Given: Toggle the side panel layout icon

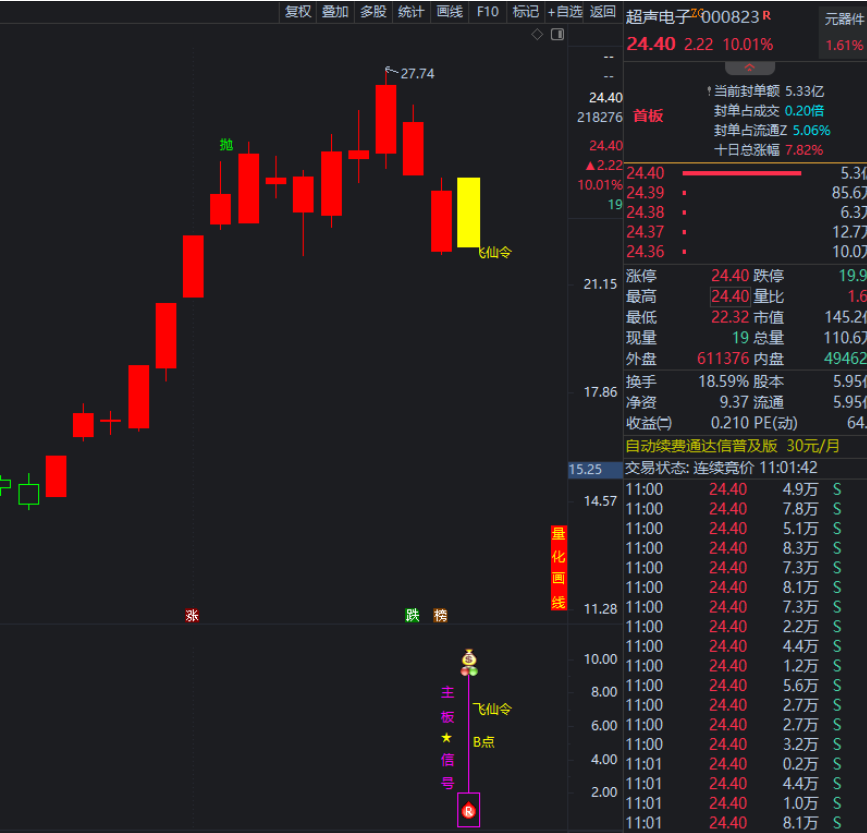Looking at the screenshot, I should [557, 35].
